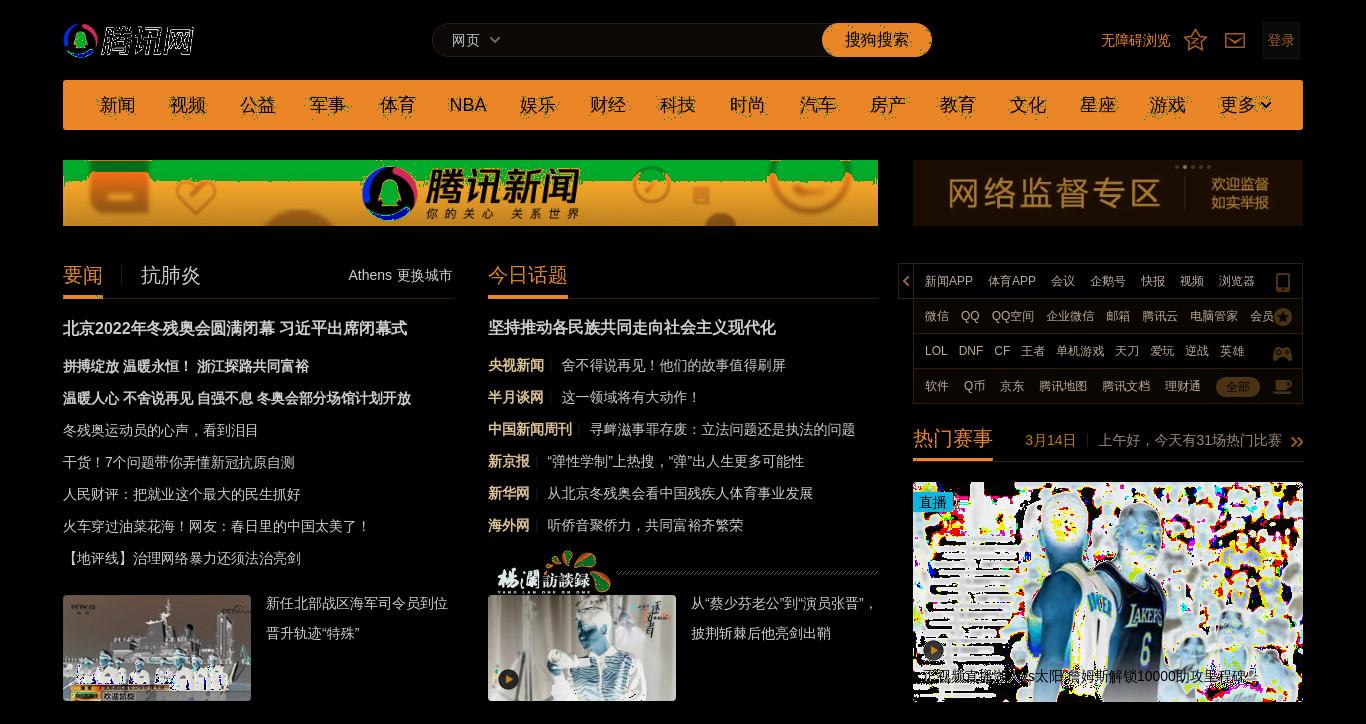Click 更换城市 to change city
1366x724 pixels.
[425, 275]
